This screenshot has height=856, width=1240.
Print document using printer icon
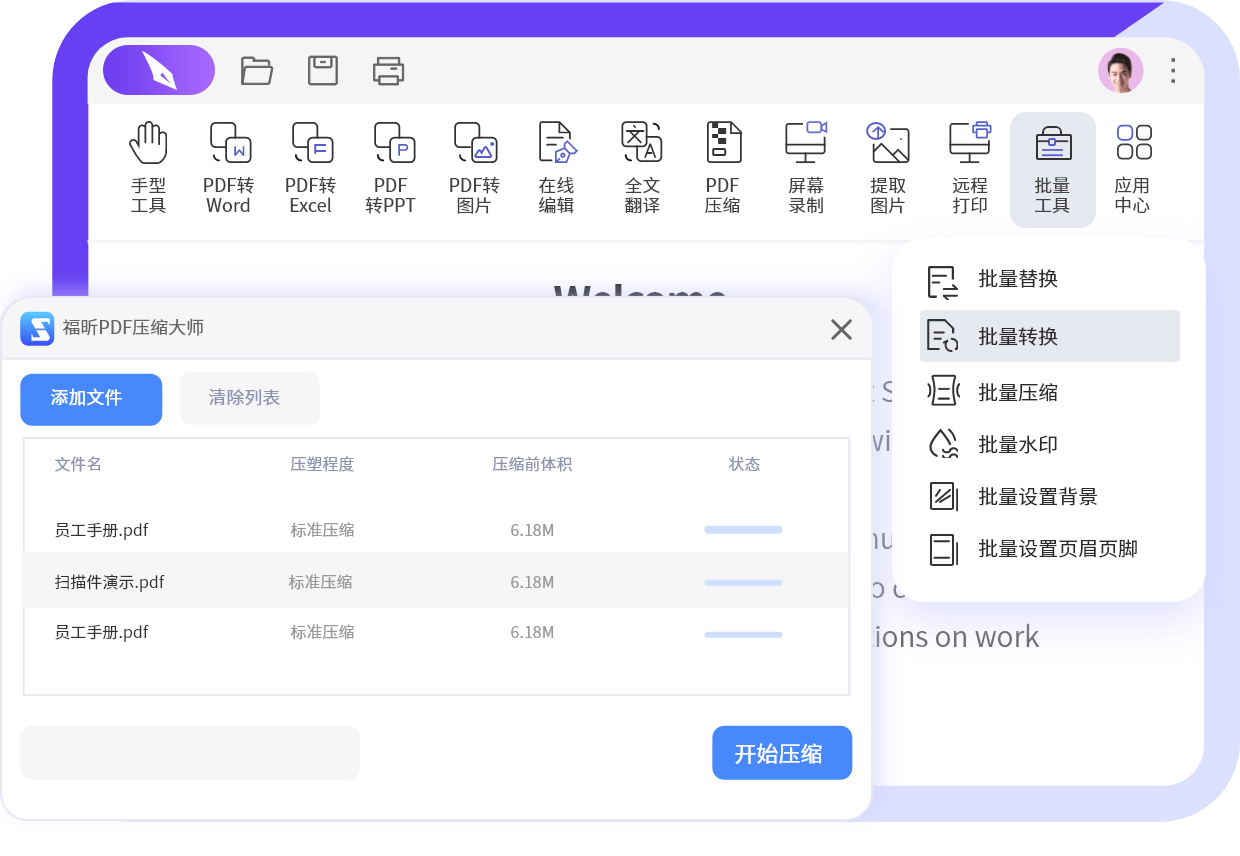coord(388,70)
